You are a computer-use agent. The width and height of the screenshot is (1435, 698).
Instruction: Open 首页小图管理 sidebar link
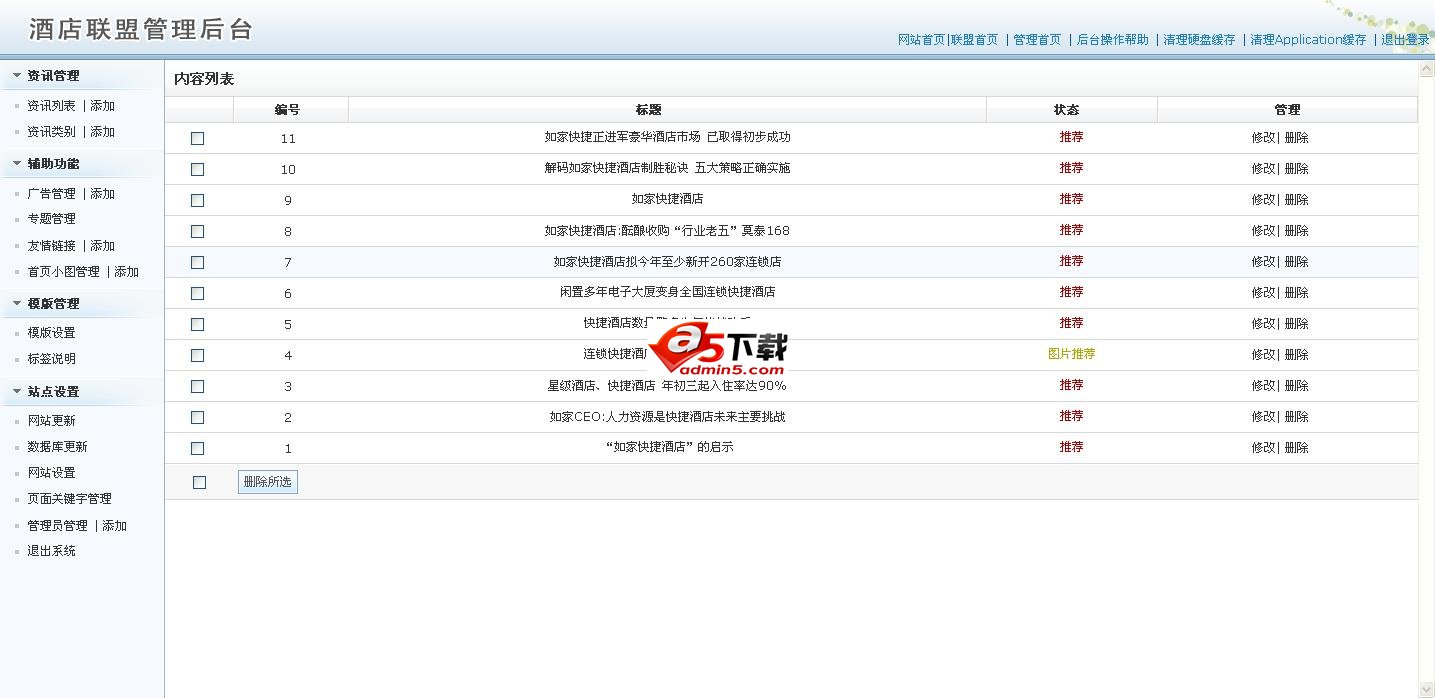[63, 272]
